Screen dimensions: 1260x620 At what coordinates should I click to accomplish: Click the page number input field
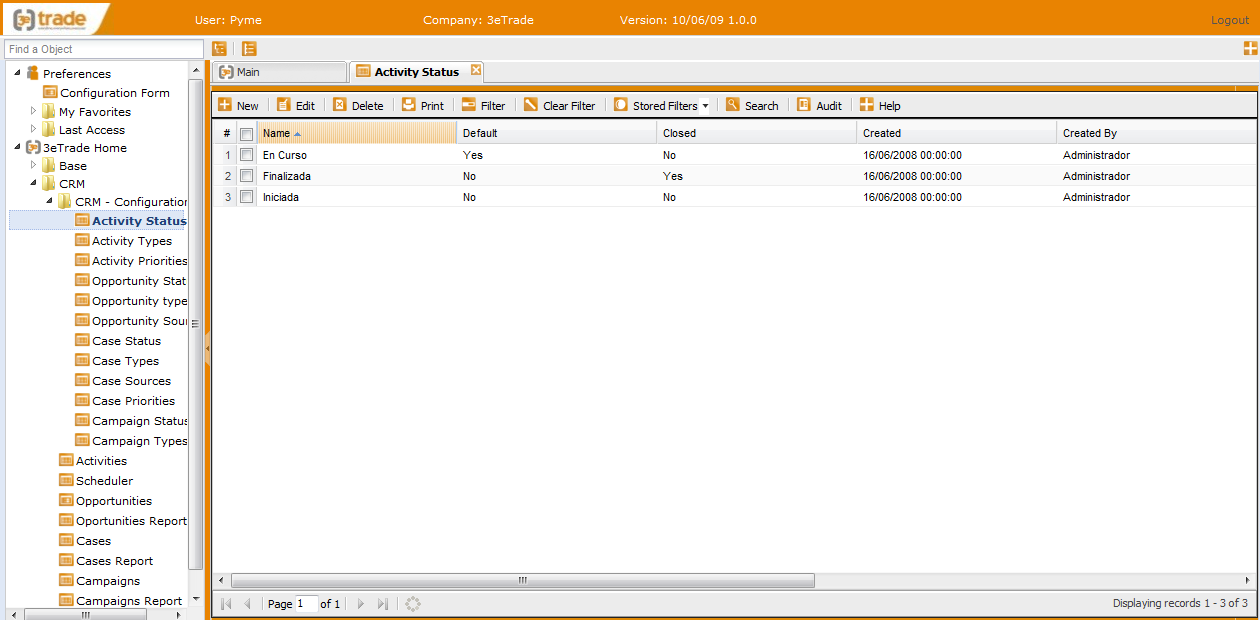[306, 604]
